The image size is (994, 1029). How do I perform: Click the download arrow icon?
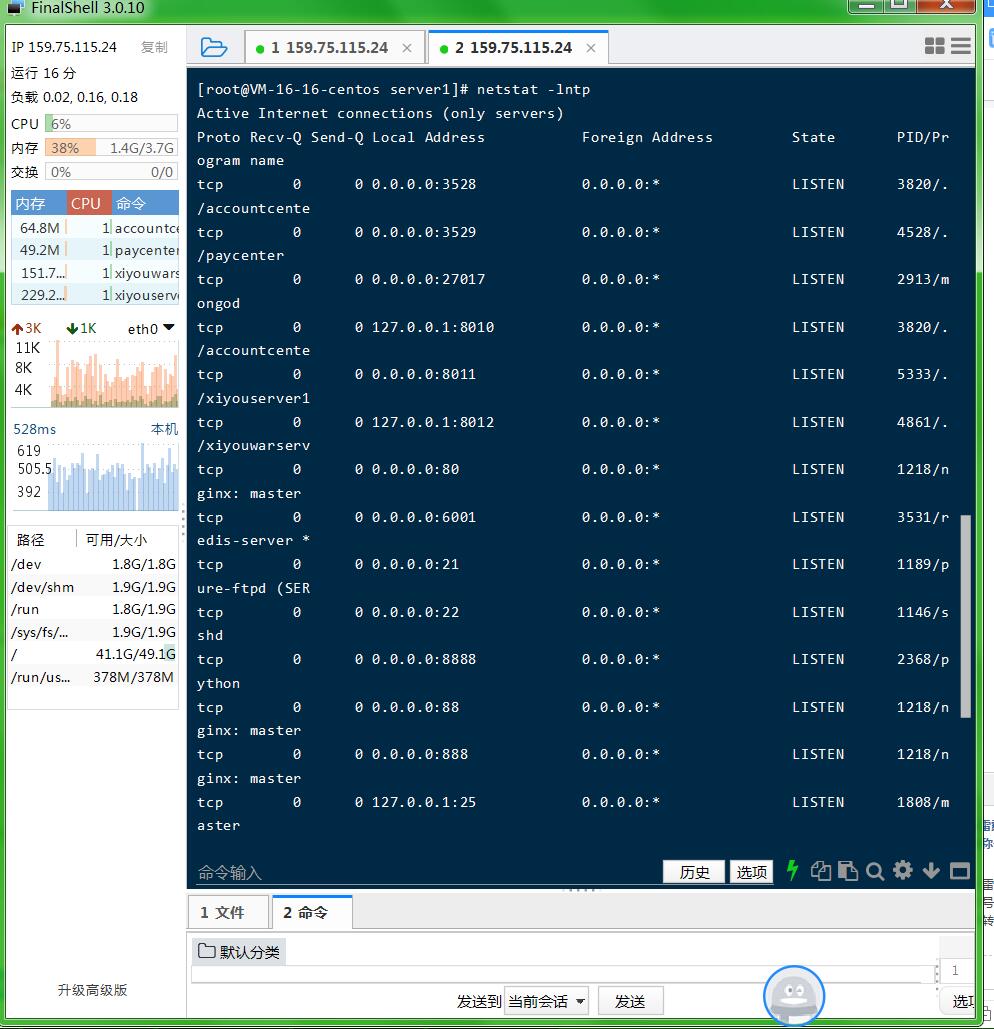931,871
